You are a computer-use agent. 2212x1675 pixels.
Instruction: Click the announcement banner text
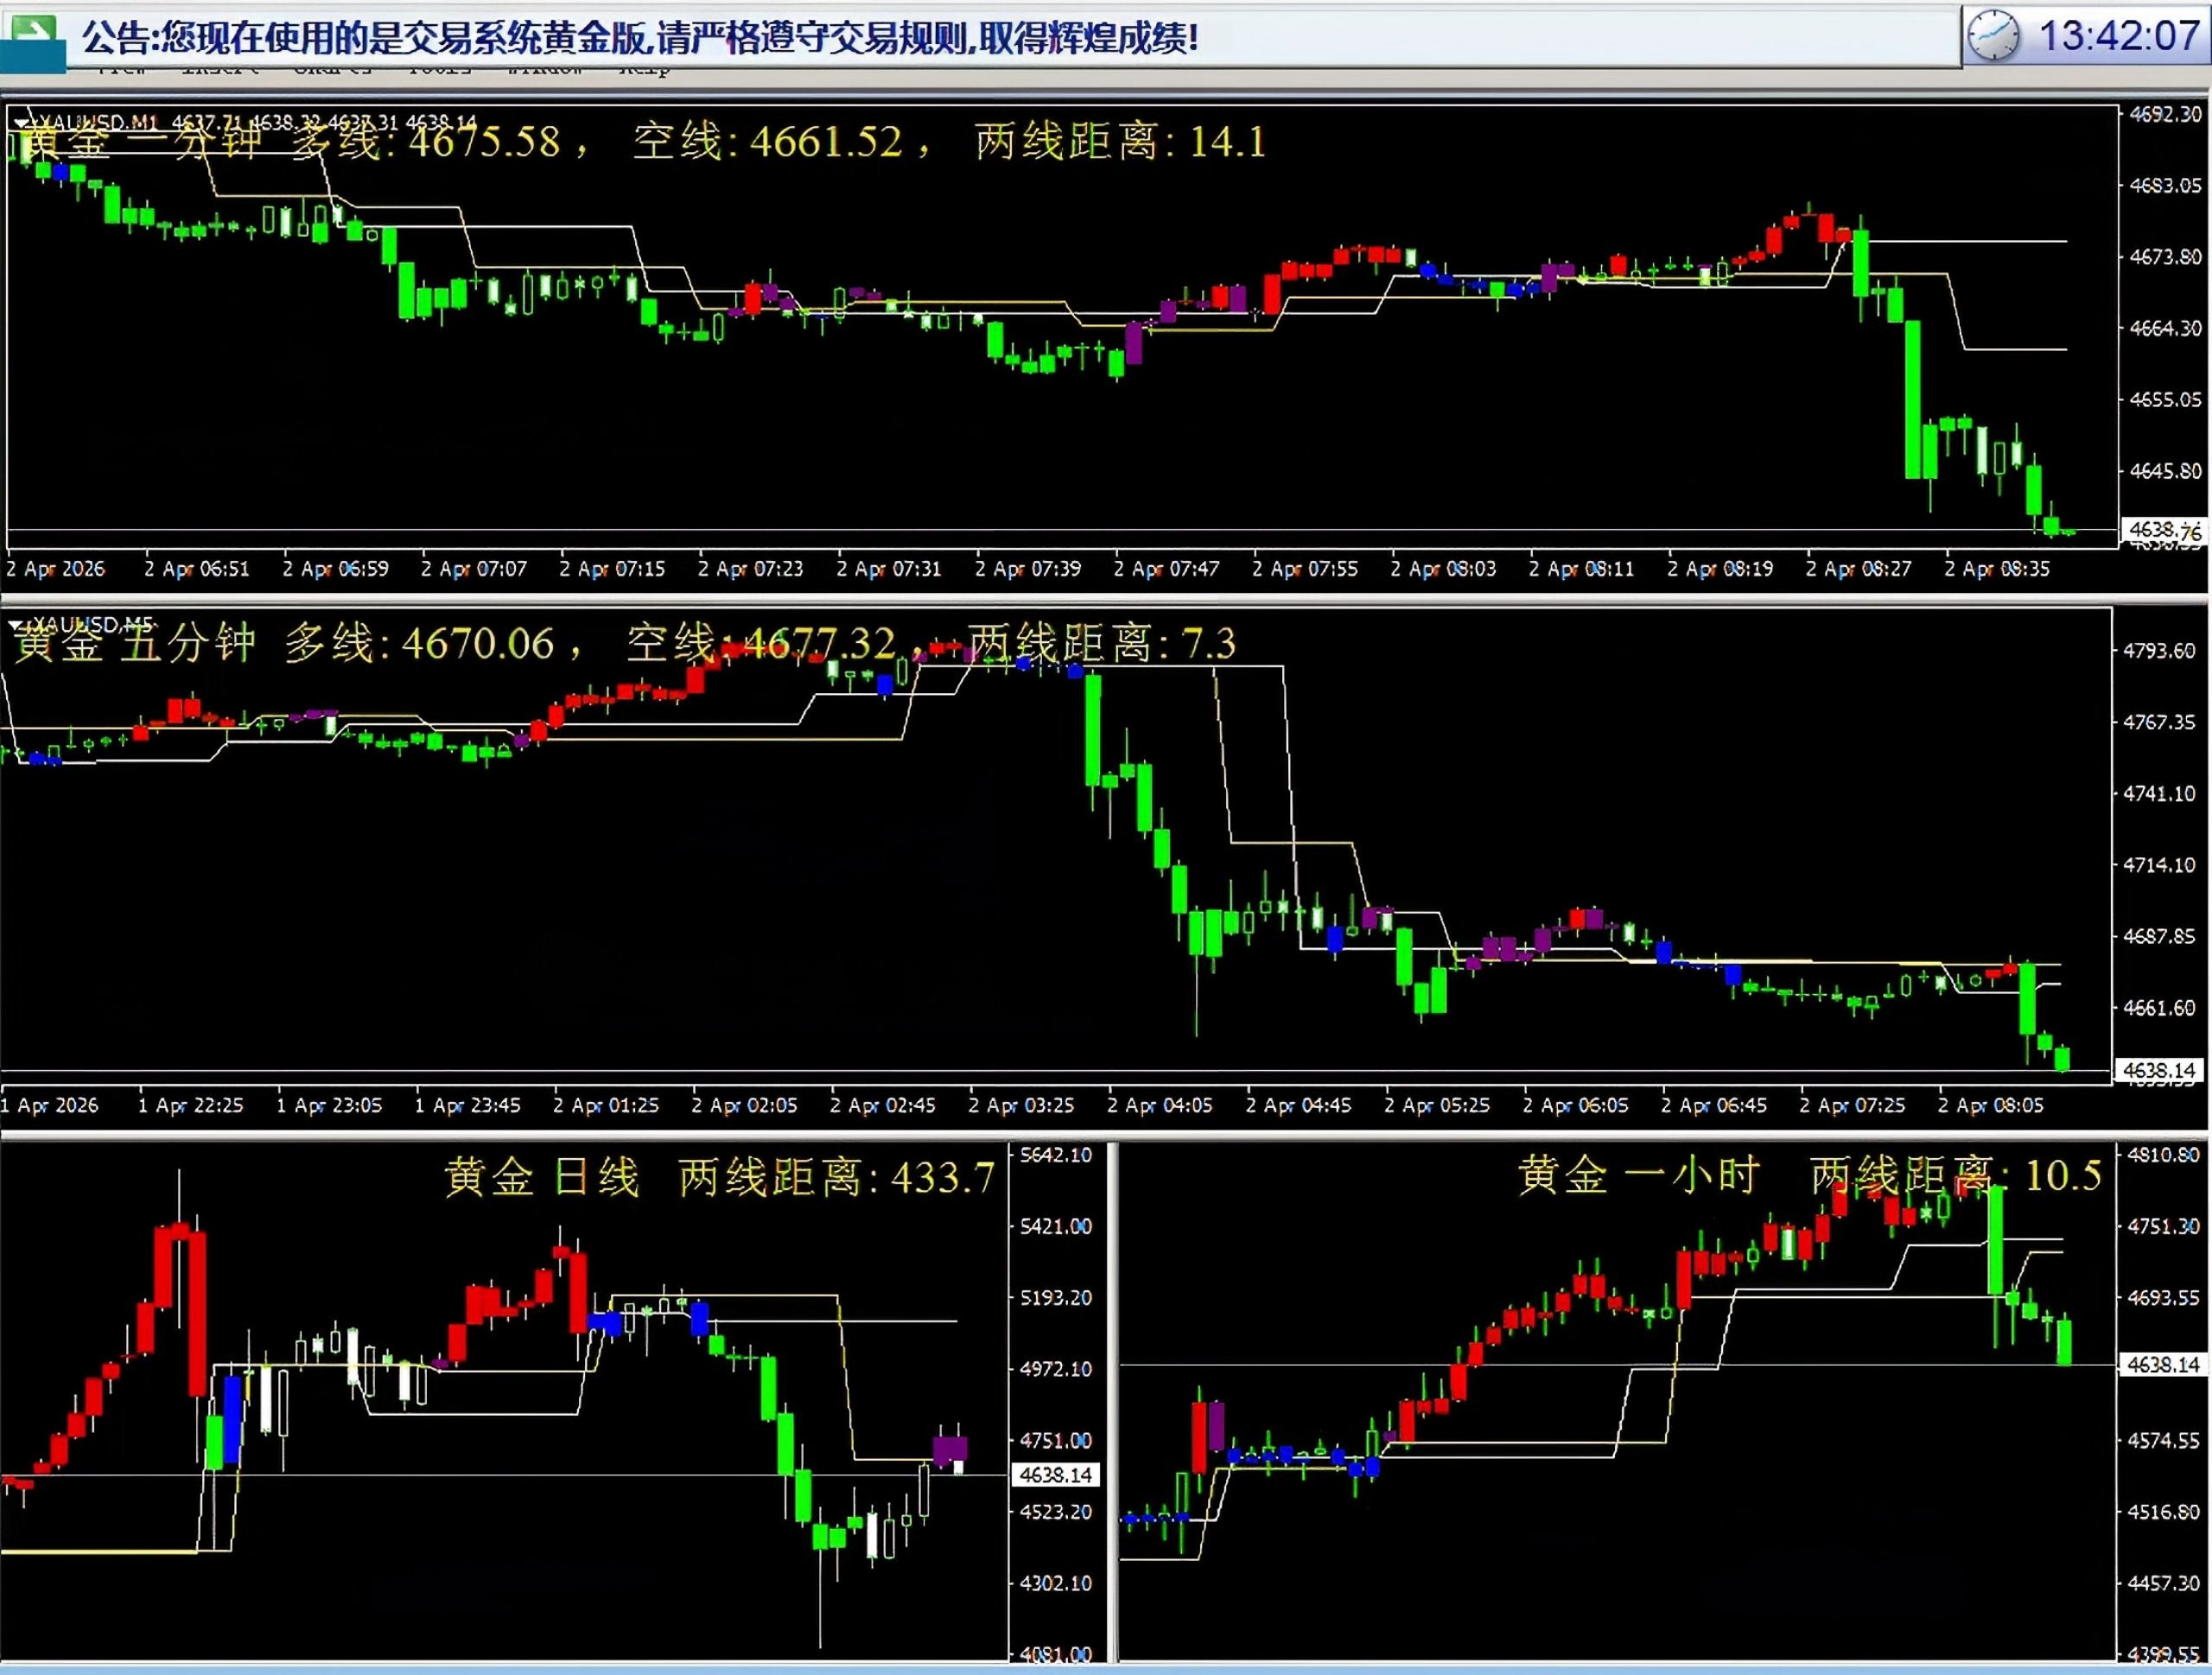(x=640, y=38)
